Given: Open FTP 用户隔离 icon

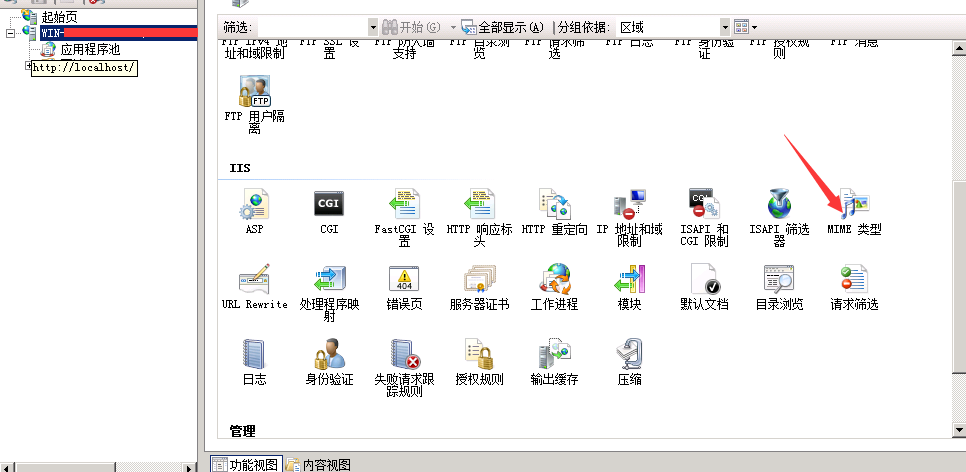Looking at the screenshot, I should click(254, 91).
